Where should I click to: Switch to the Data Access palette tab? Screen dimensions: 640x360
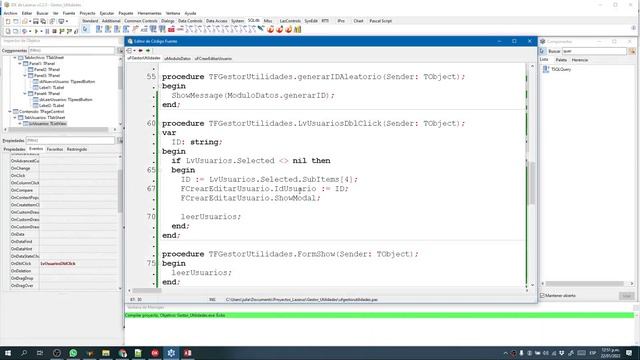tap(216, 21)
